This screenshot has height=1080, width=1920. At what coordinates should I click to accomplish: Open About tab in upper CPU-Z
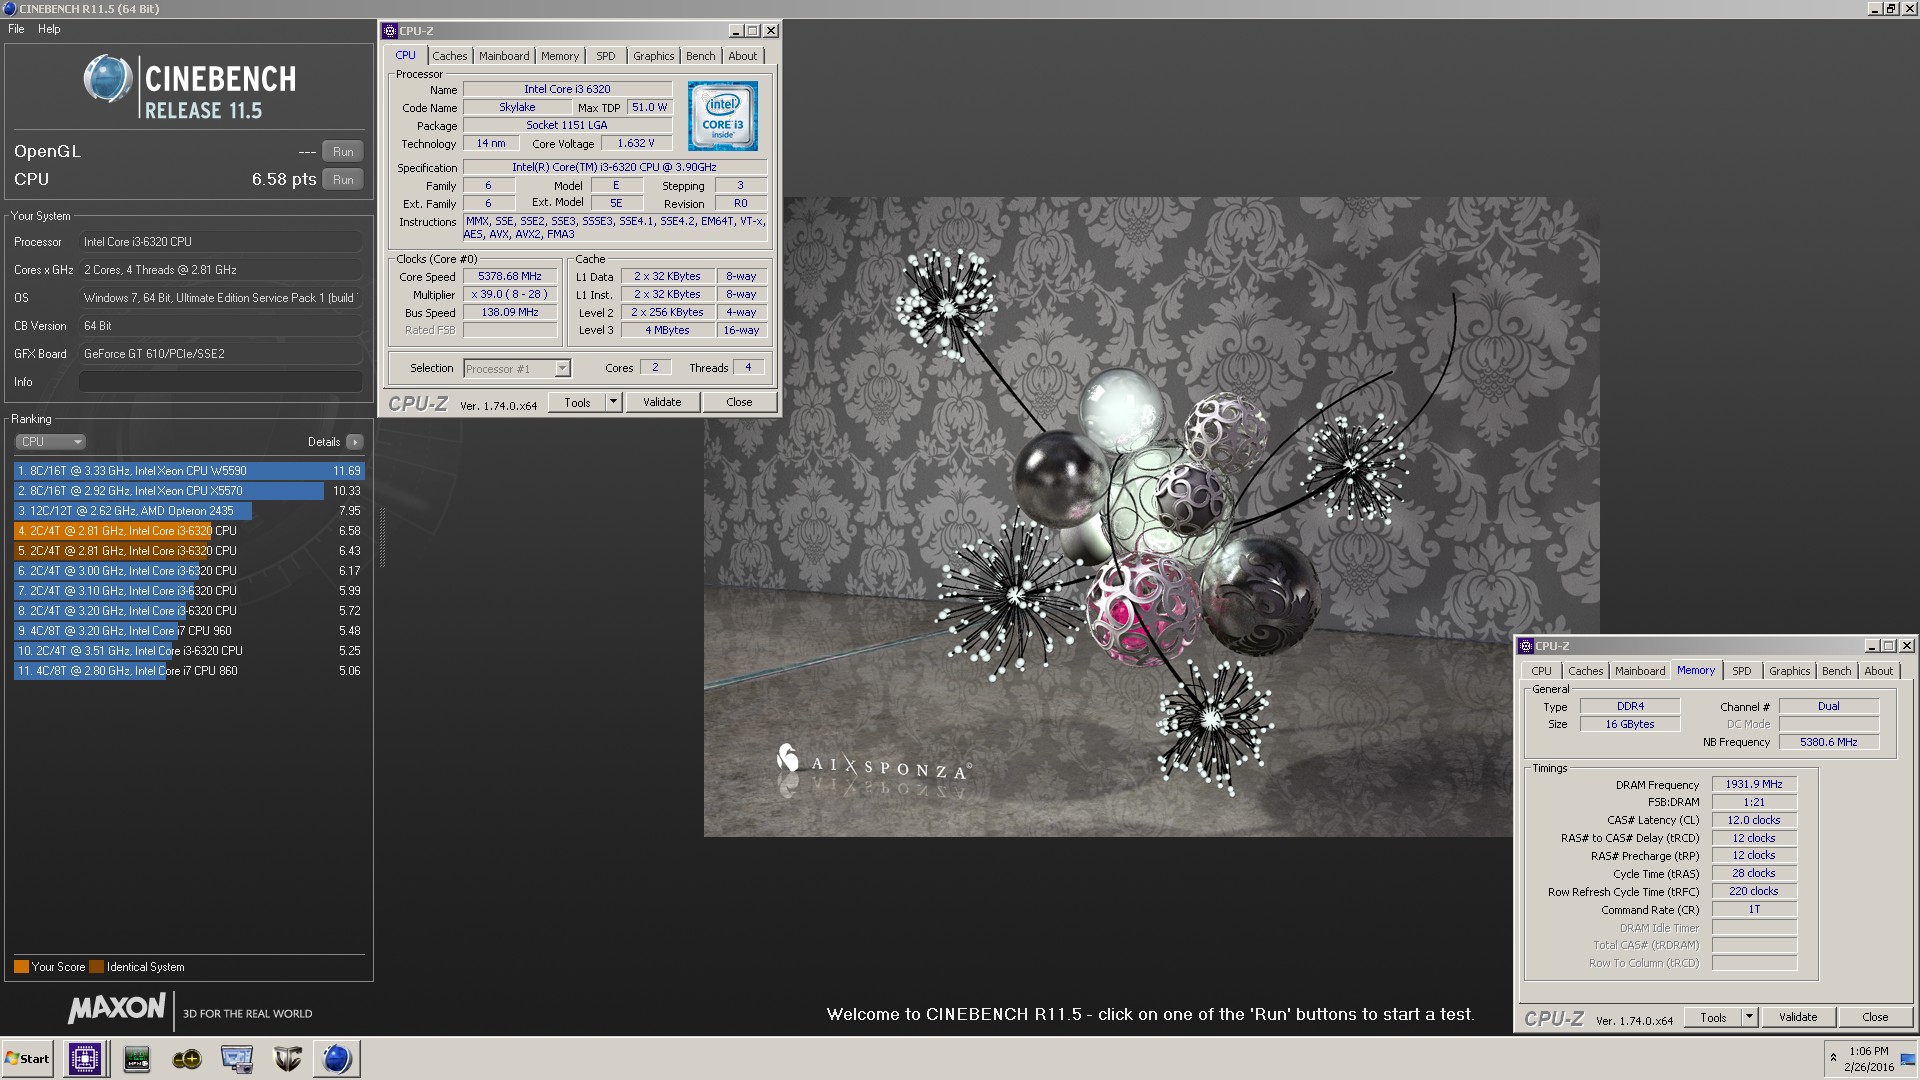pos(742,56)
